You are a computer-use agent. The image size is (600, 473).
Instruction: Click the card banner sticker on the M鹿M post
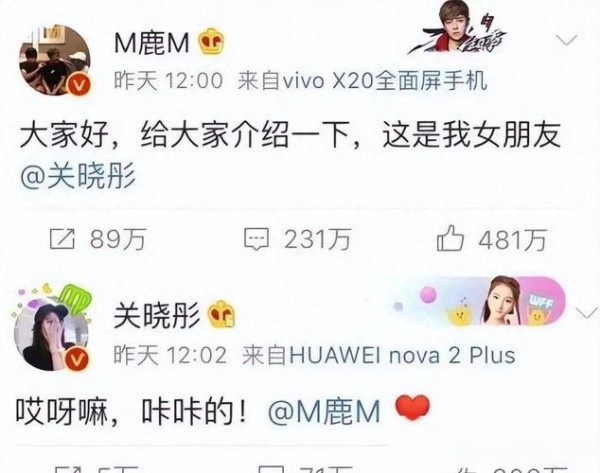click(x=458, y=28)
